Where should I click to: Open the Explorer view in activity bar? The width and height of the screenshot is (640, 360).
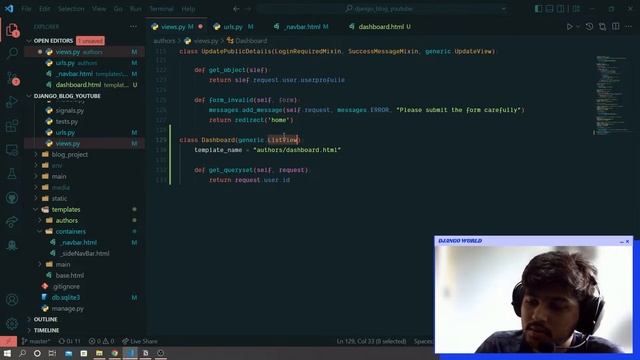(x=12, y=30)
